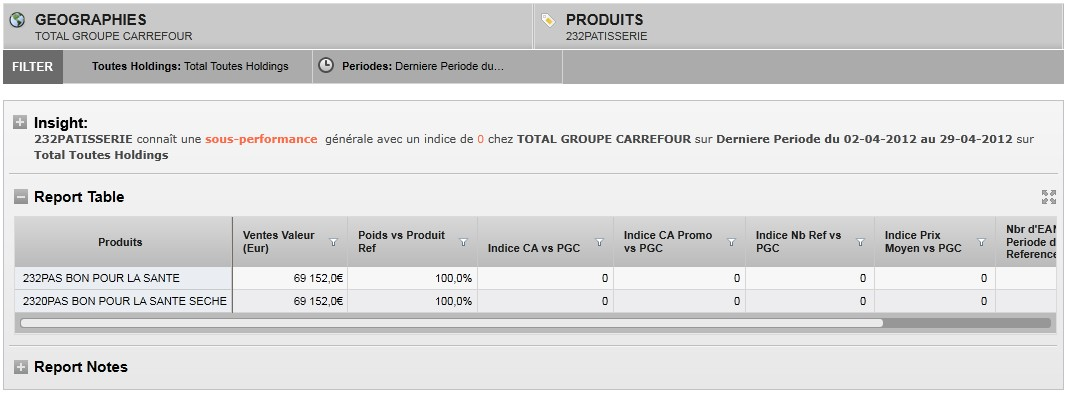This screenshot has width=1070, height=397.
Task: Open filter funnel on Ventes Valeur column
Action: pos(334,242)
